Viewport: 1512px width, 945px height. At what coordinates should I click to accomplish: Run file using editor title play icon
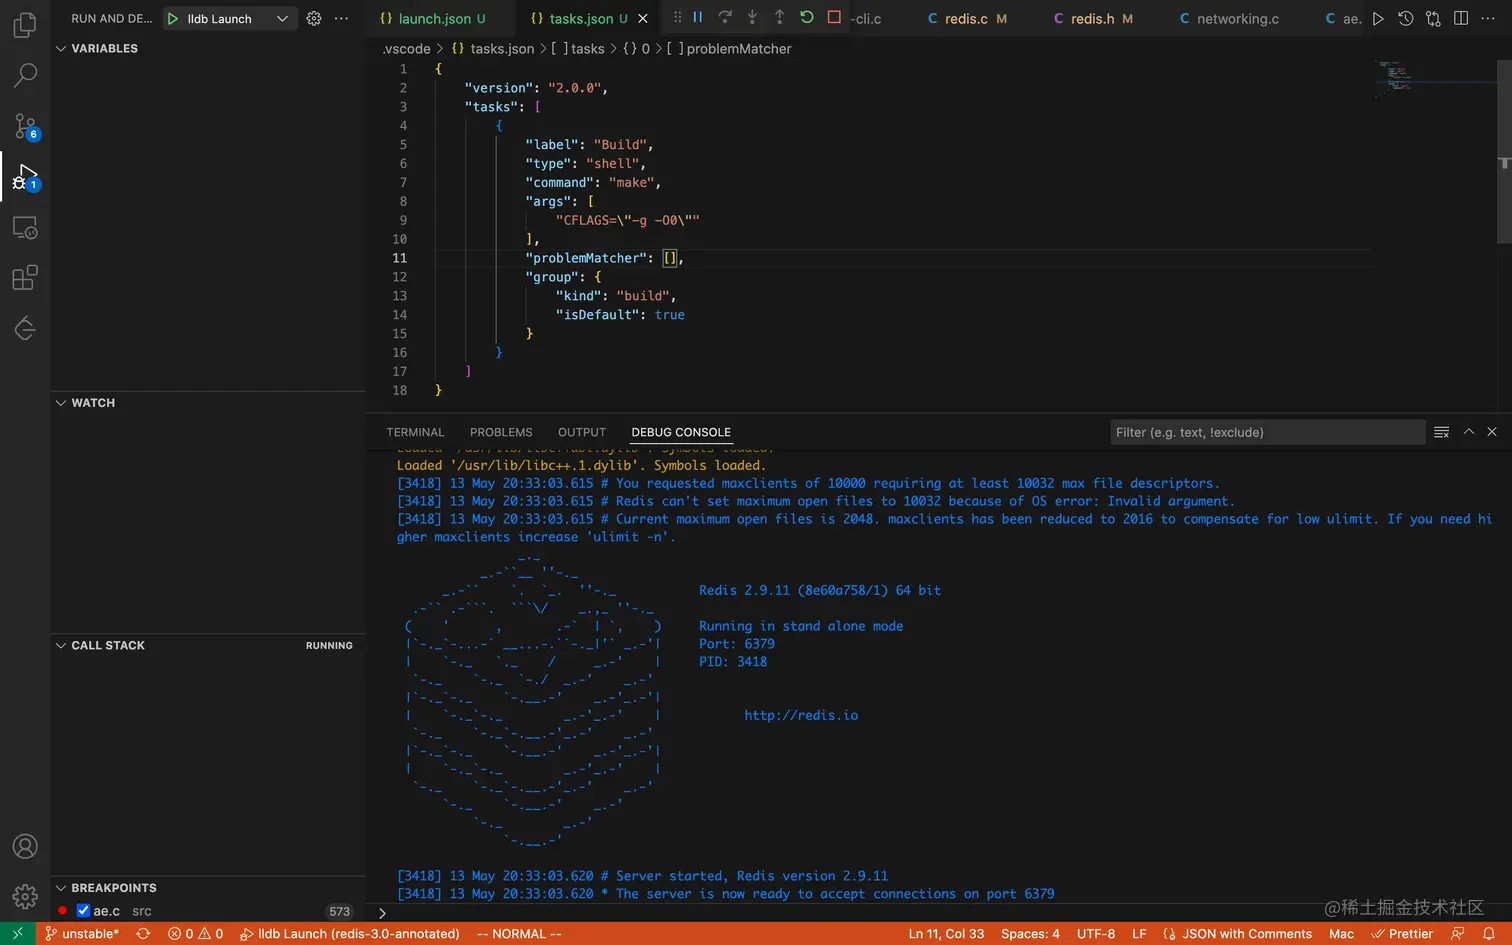1378,18
